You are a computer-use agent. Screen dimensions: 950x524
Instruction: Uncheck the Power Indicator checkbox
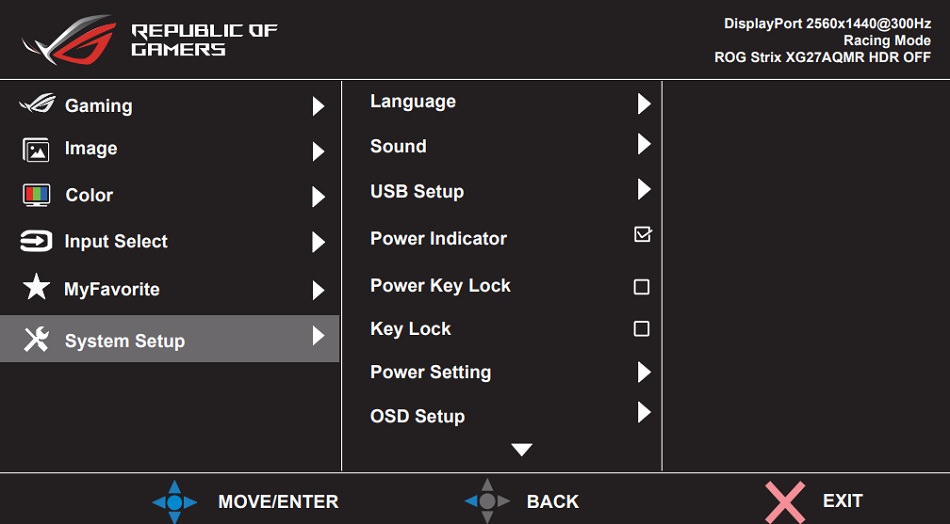642,235
